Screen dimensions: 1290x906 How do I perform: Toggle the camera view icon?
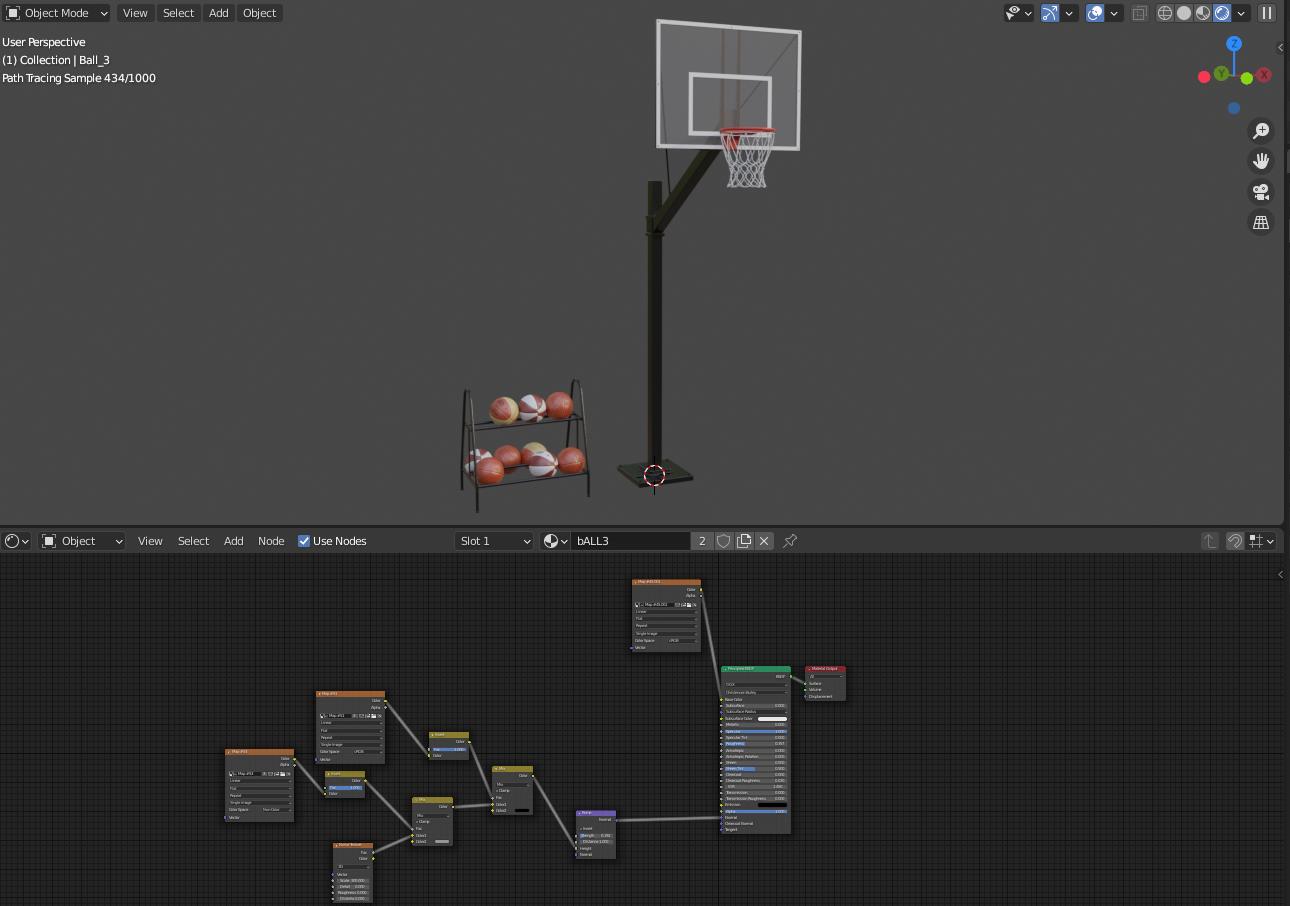pyautogui.click(x=1261, y=192)
